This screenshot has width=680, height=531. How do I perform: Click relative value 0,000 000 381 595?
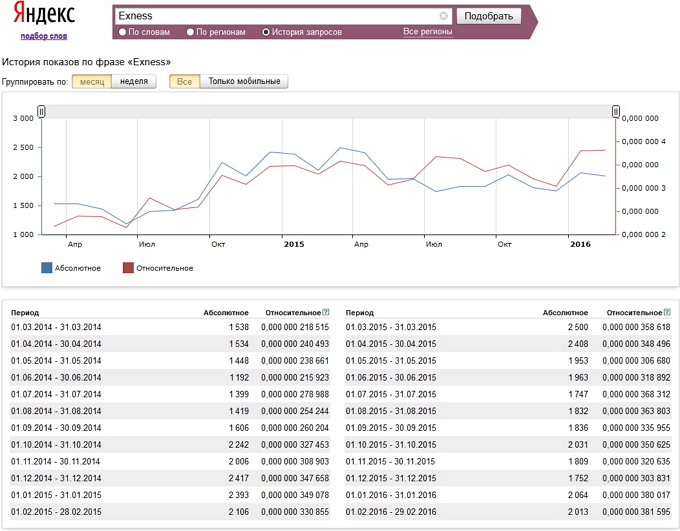(x=636, y=511)
